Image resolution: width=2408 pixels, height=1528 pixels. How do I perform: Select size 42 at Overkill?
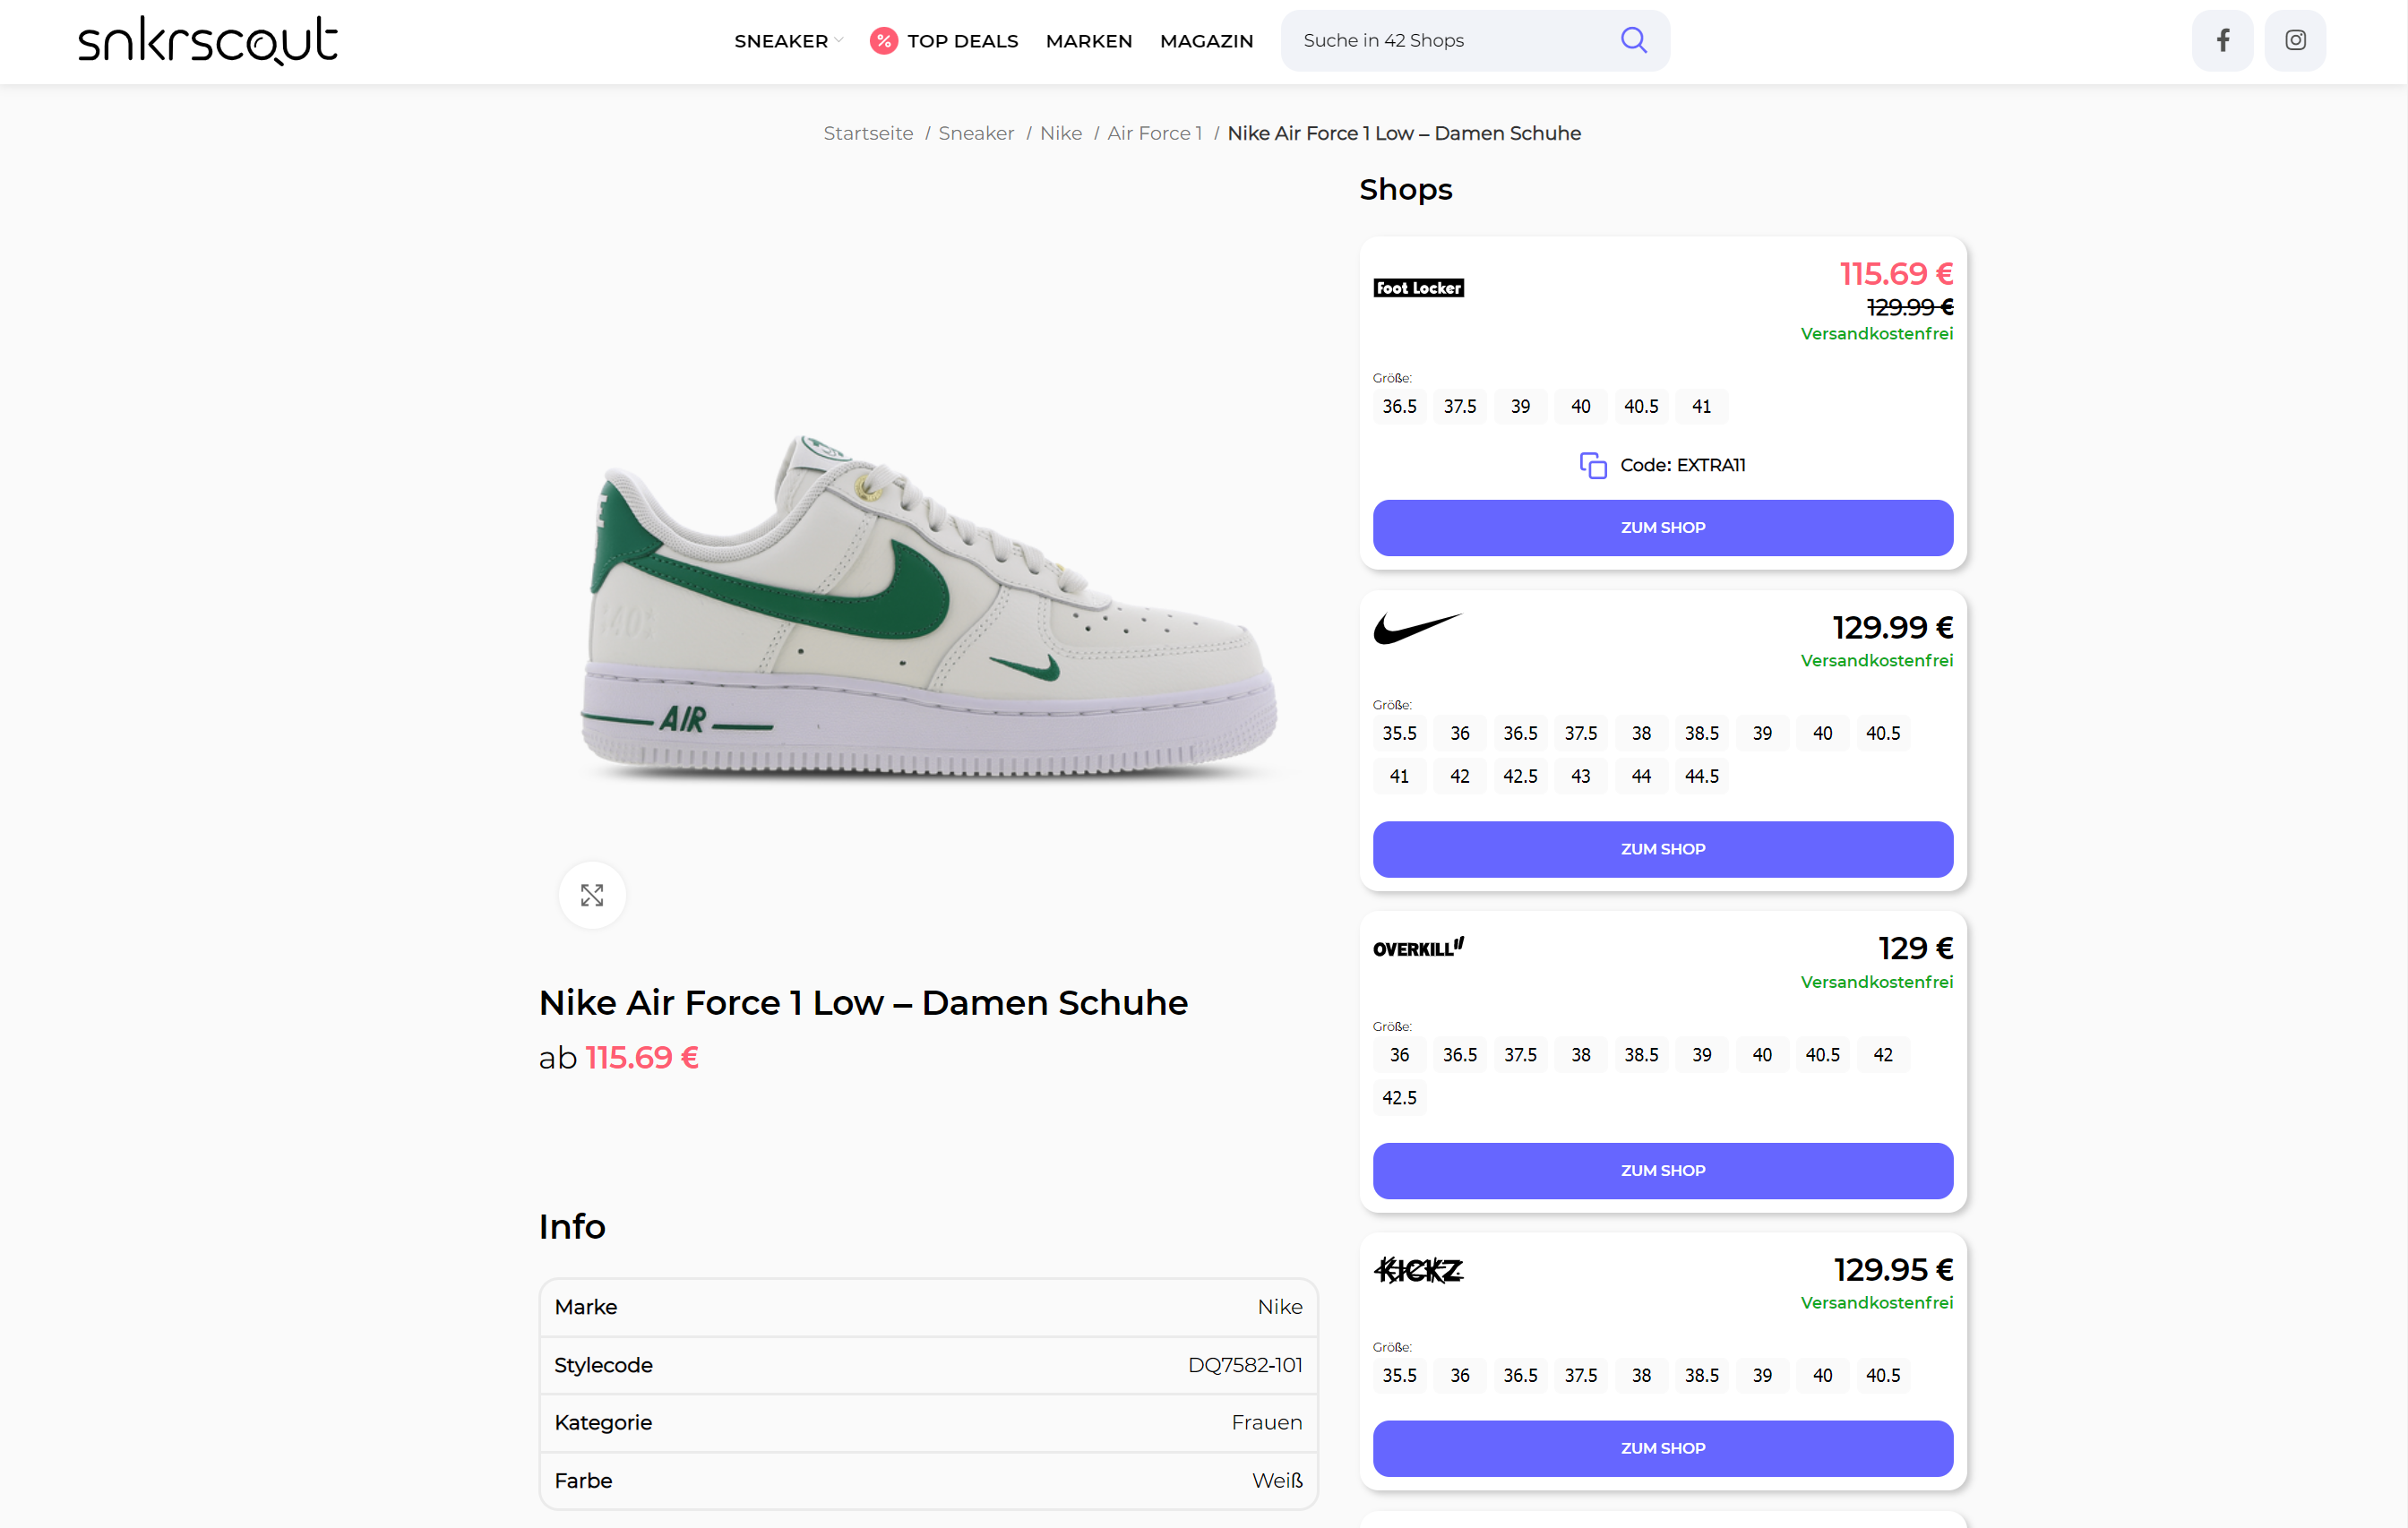tap(1883, 1055)
